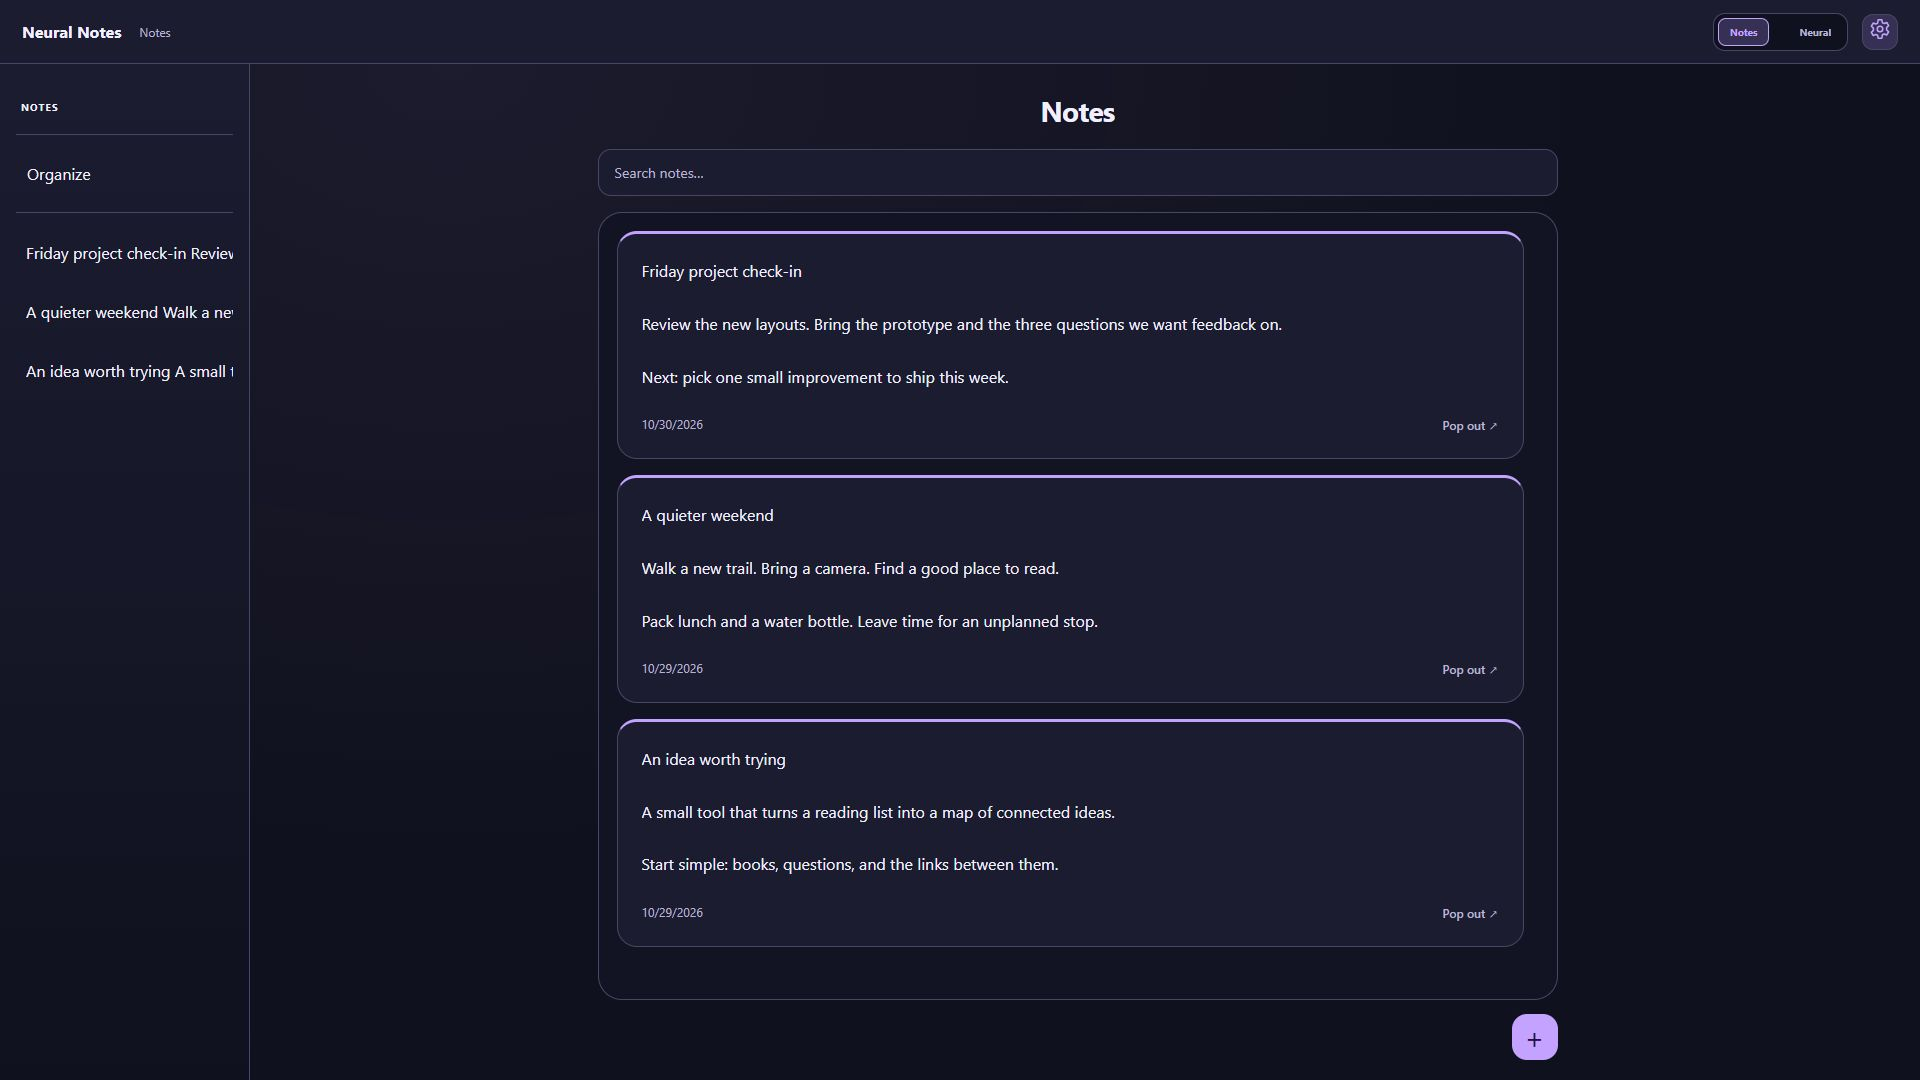Pop out the A quieter weekend note
Screen dimensions: 1920x1080
(1469, 670)
